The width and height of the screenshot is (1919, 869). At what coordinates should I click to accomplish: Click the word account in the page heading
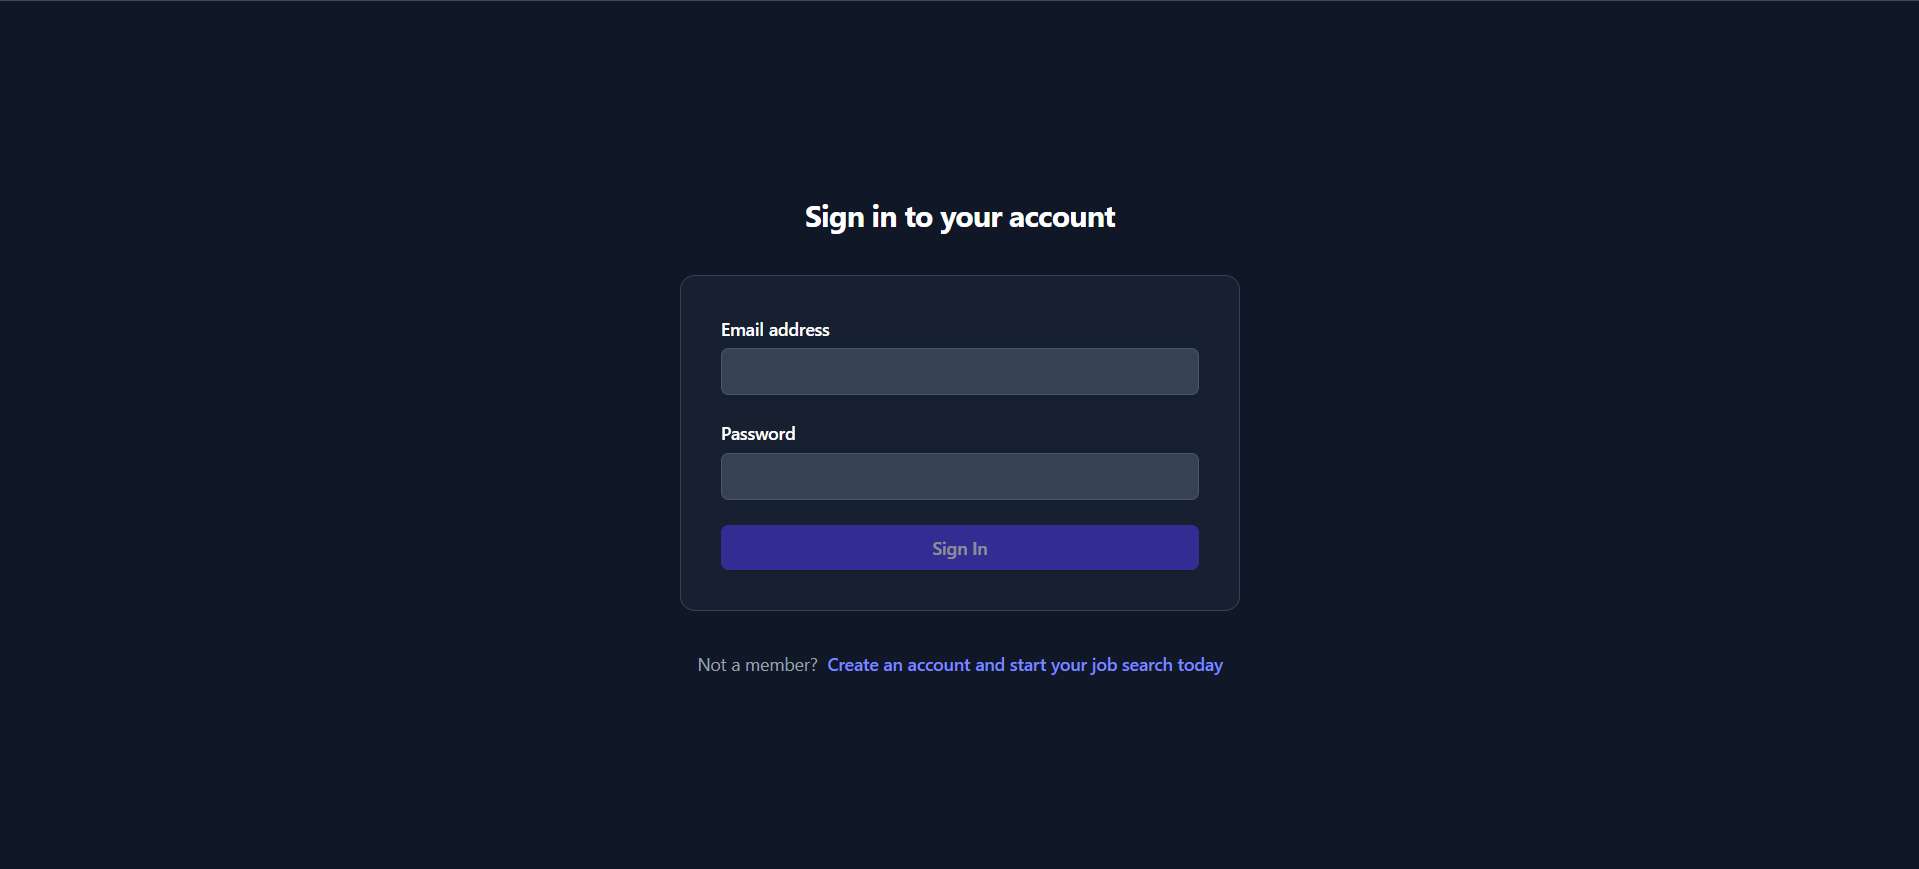[x=1061, y=217]
